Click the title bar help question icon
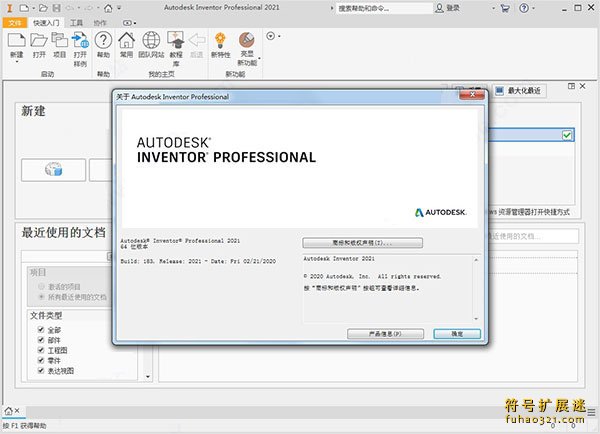Image resolution: width=600 pixels, height=434 pixels. [524, 8]
